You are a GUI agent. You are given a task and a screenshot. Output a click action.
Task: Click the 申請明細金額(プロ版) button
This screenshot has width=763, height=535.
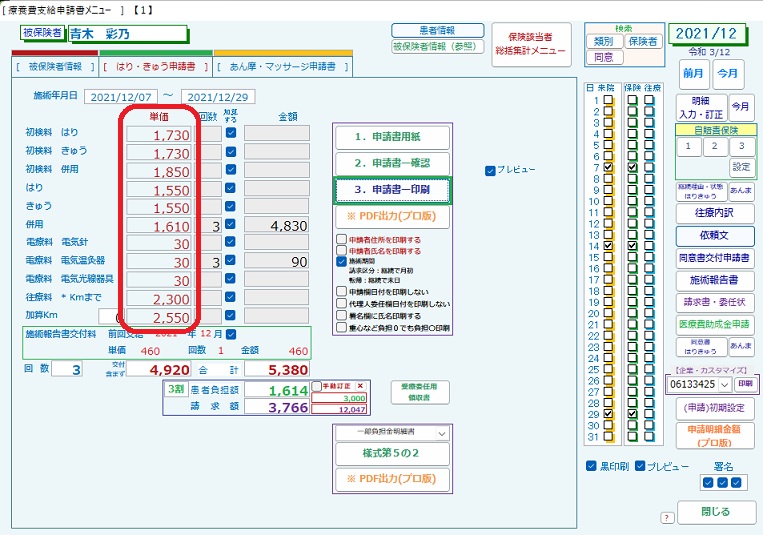tap(714, 436)
